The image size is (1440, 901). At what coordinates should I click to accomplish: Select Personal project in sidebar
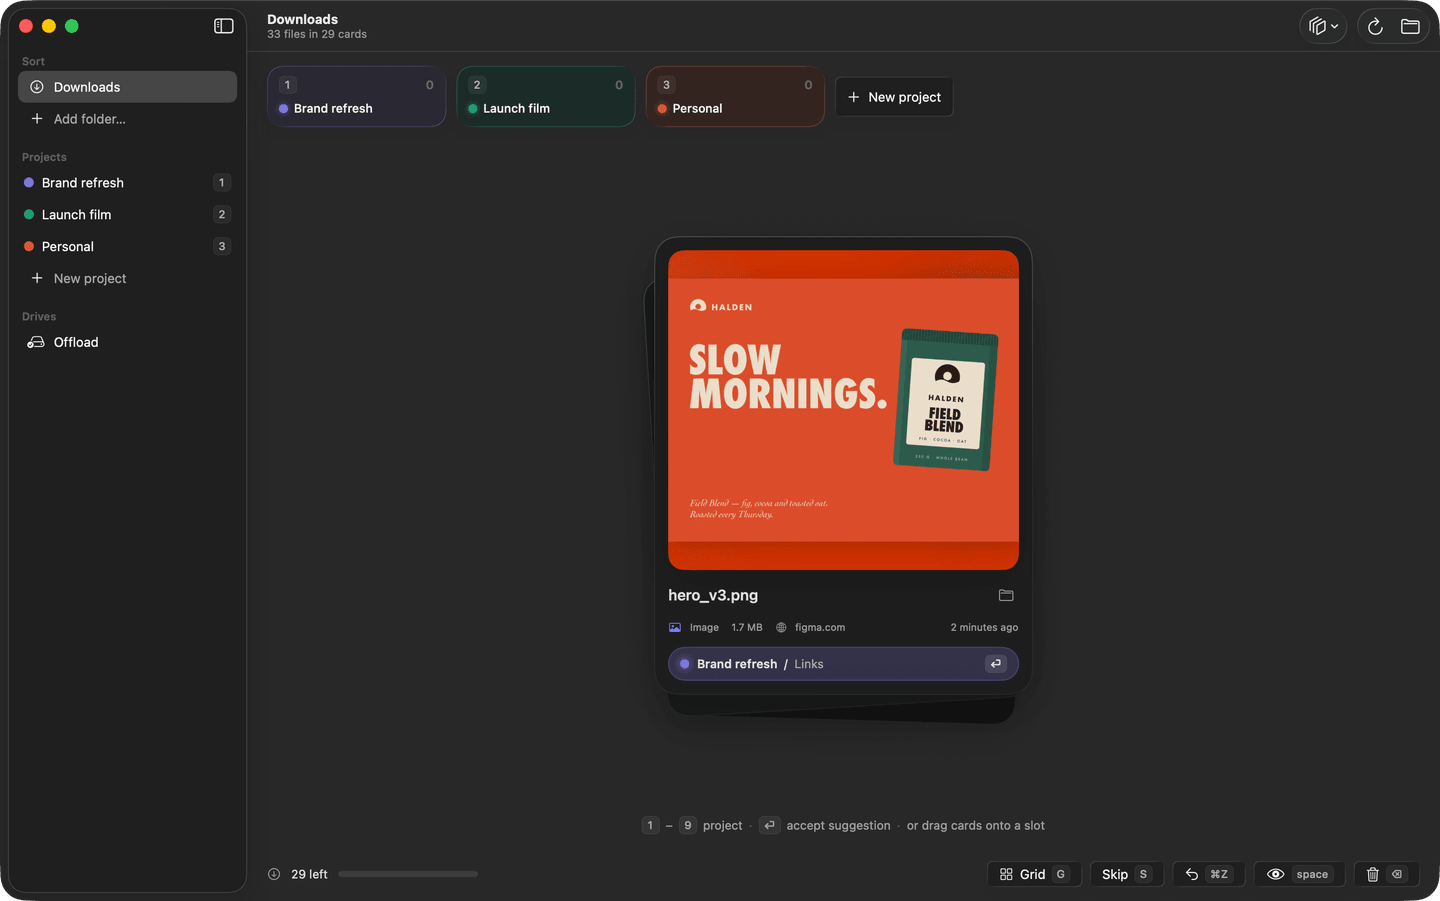point(127,247)
